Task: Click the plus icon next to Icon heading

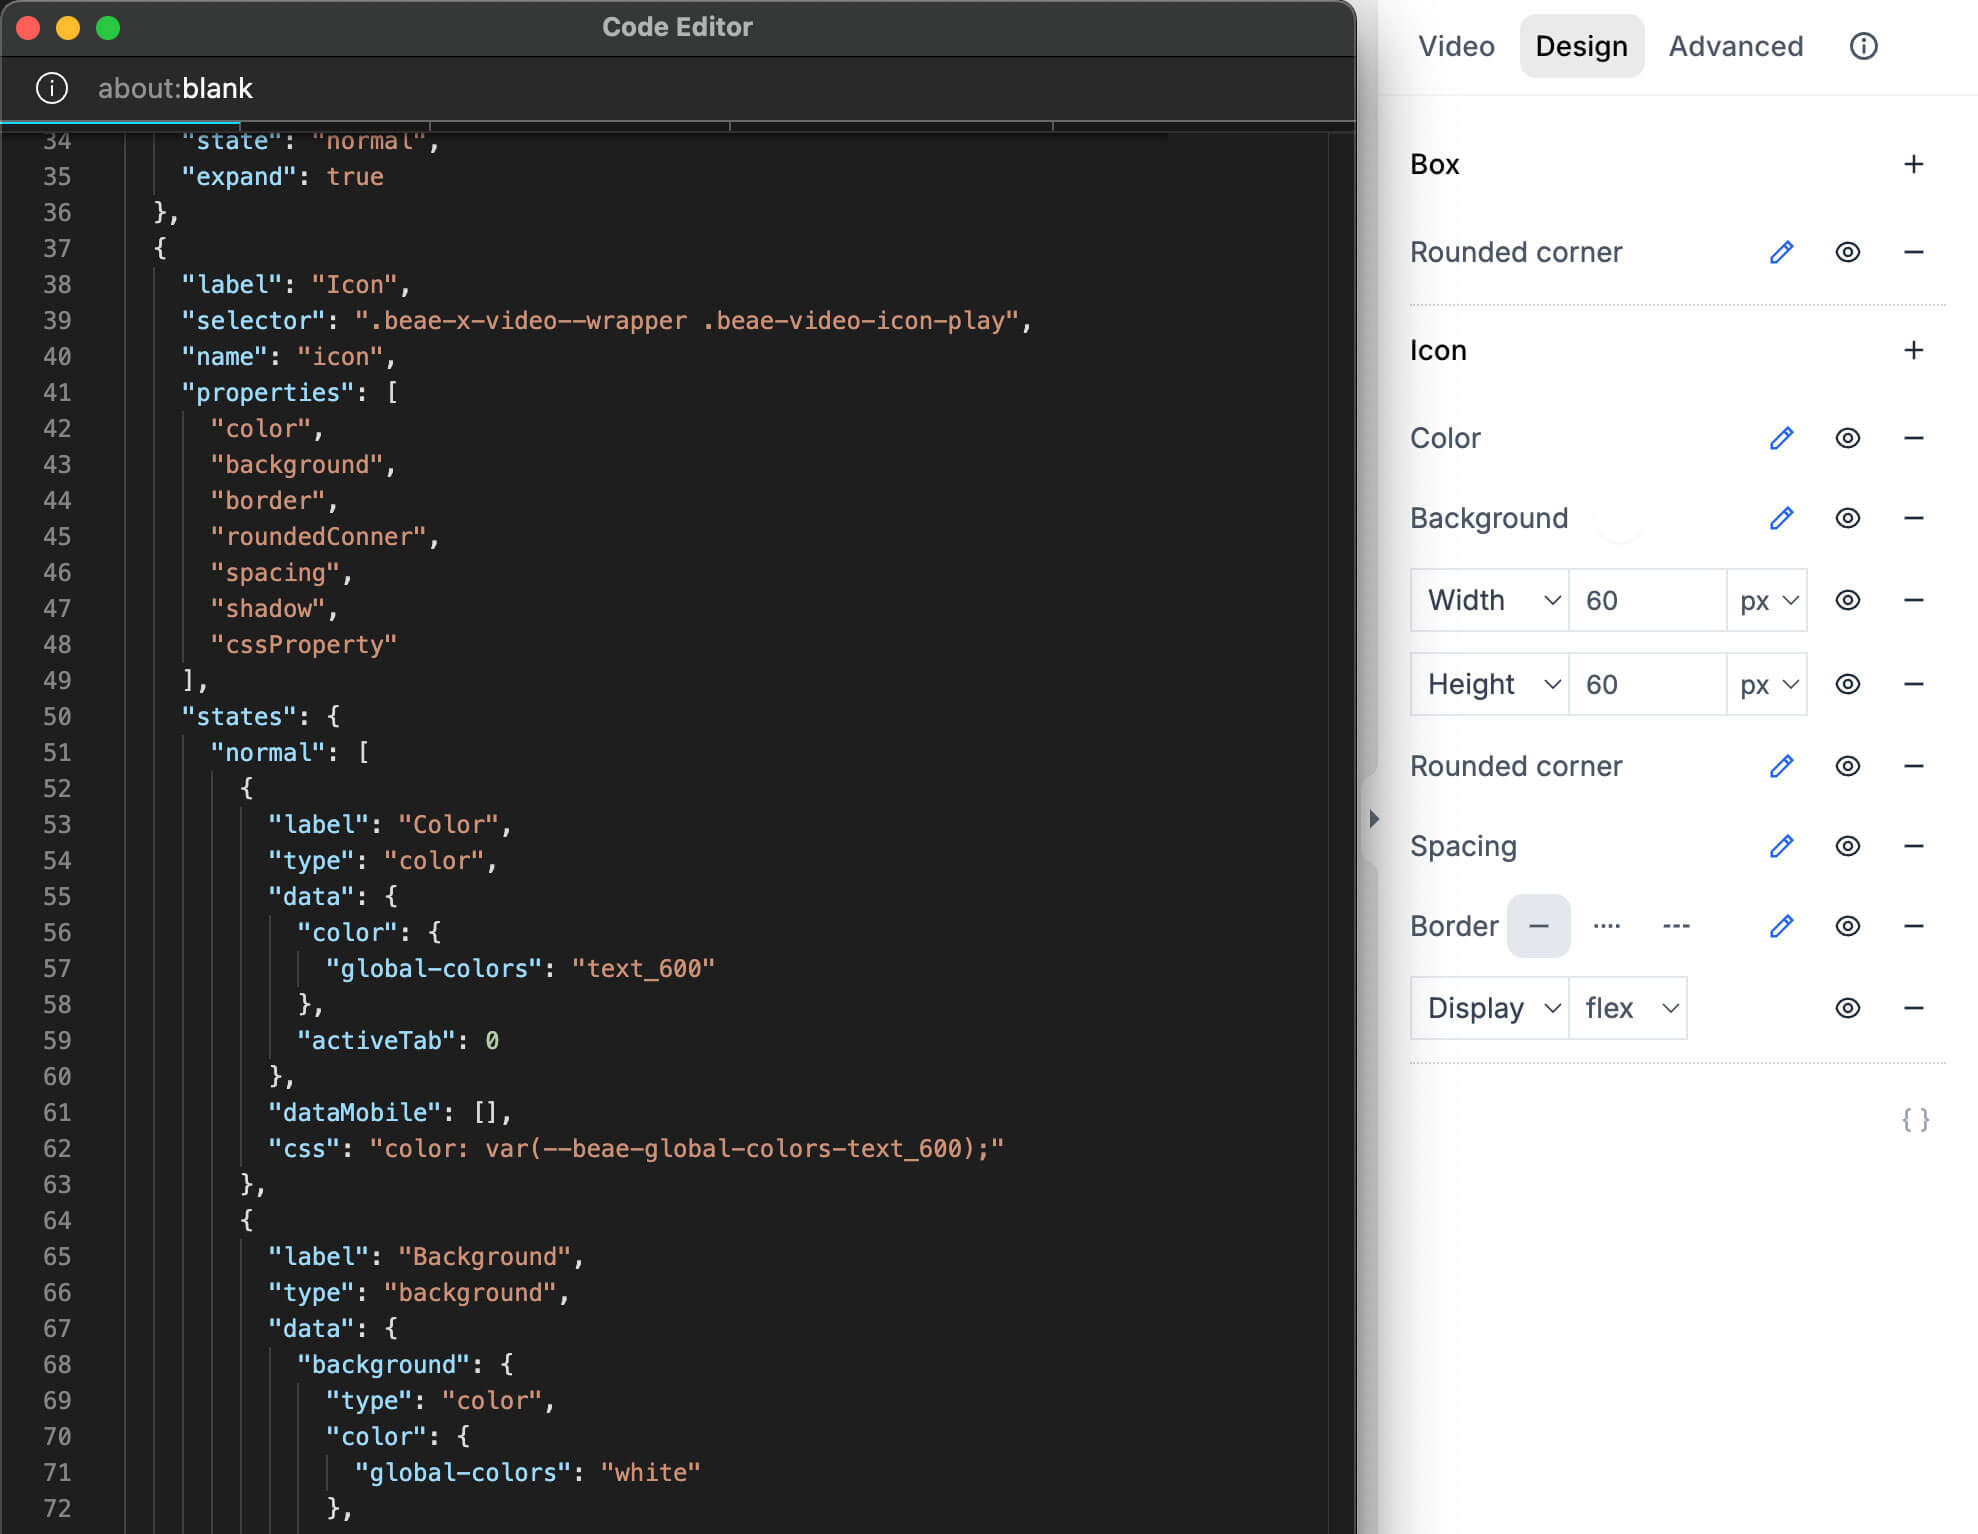Action: click(1913, 350)
